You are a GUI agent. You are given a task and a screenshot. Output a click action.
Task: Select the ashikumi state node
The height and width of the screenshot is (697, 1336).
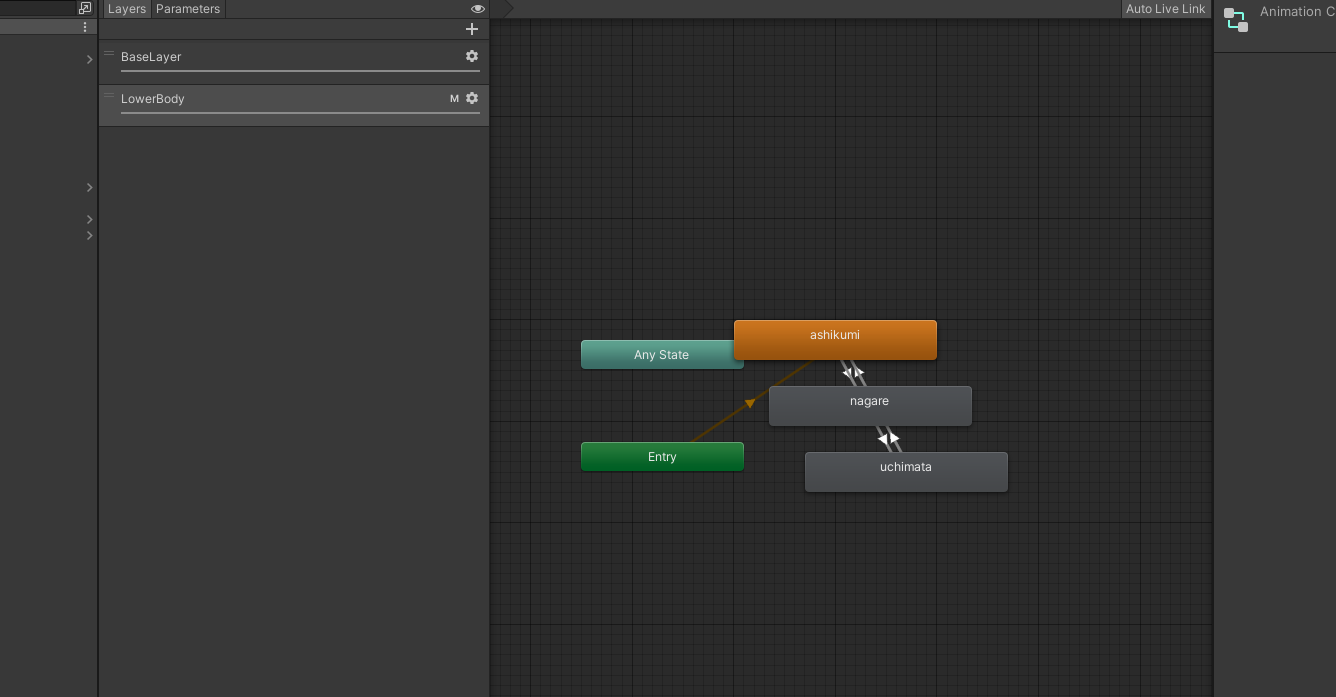pyautogui.click(x=835, y=339)
